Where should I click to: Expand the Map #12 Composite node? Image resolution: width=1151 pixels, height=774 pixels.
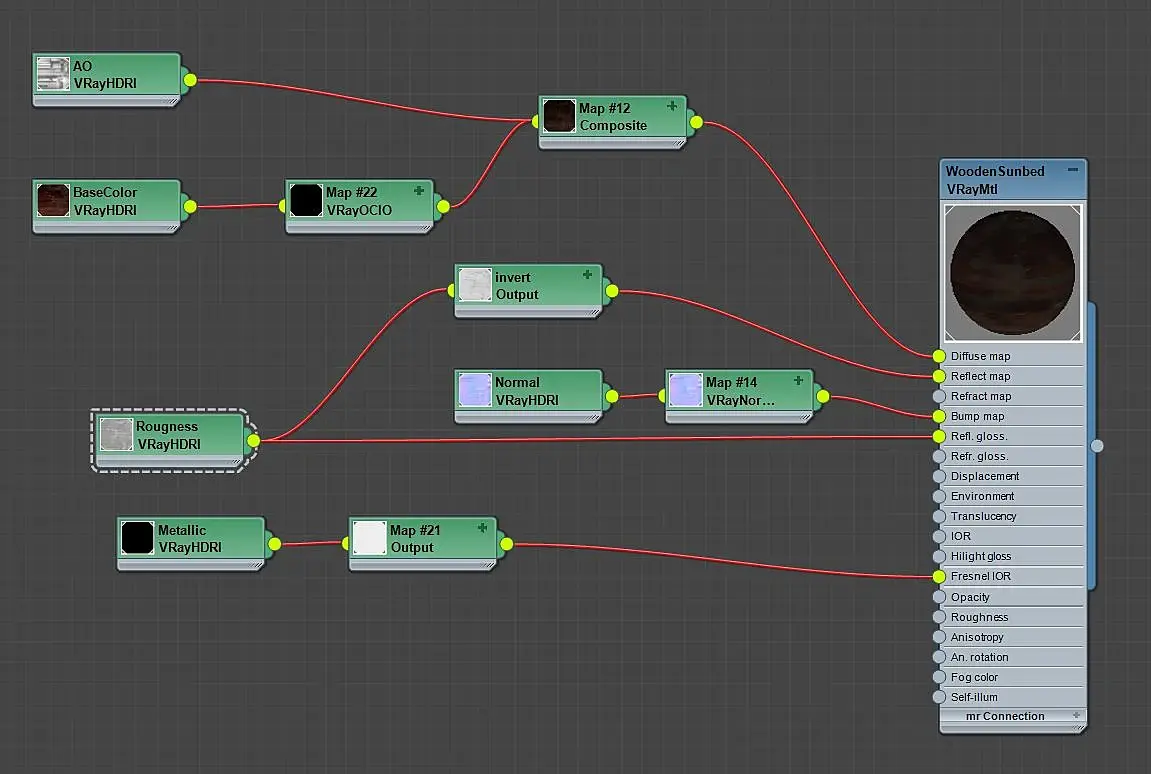point(672,106)
